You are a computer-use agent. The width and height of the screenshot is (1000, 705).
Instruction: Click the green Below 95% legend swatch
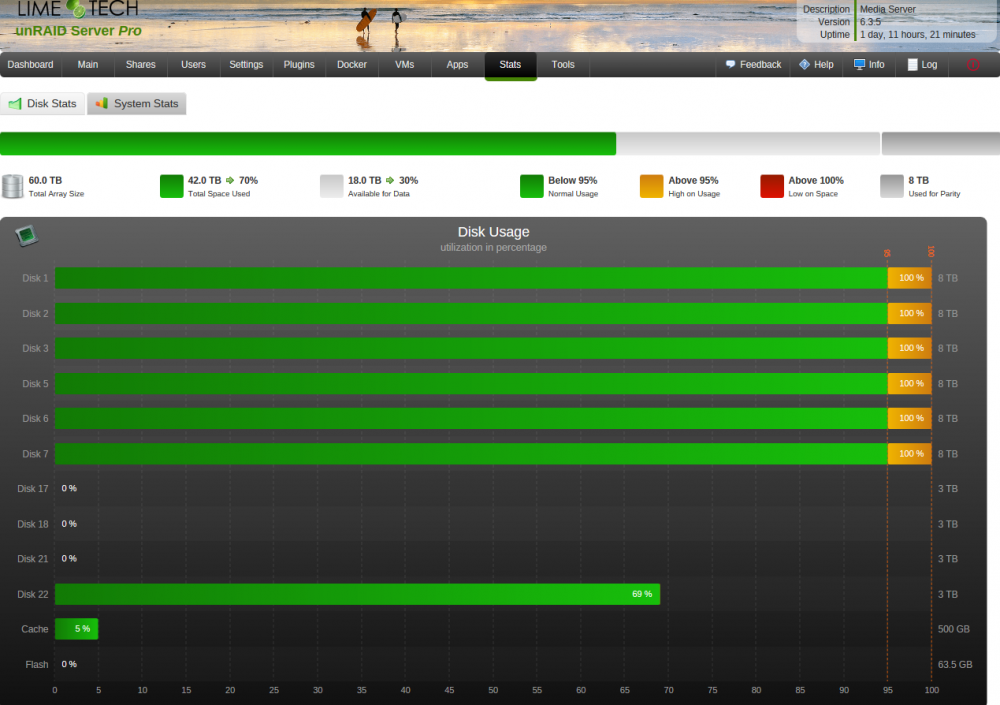click(532, 186)
